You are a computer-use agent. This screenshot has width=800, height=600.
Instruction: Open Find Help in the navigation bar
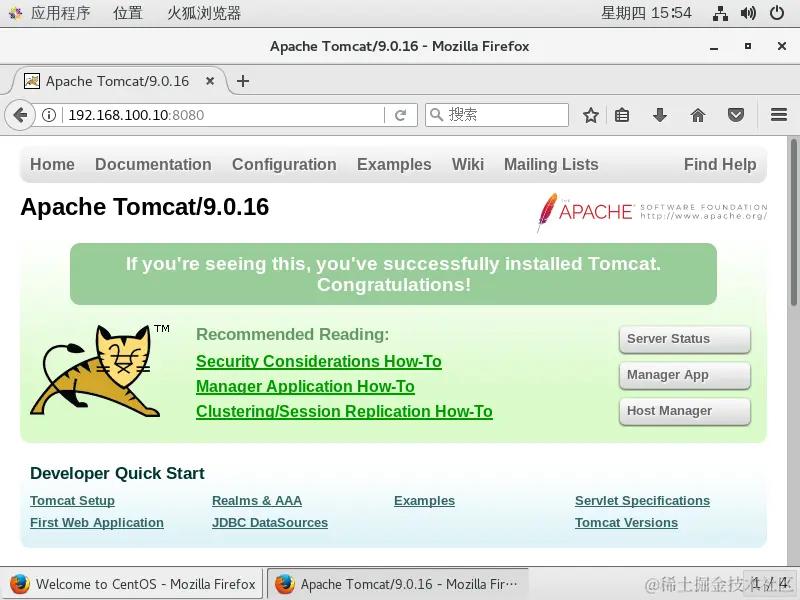pyautogui.click(x=720, y=164)
